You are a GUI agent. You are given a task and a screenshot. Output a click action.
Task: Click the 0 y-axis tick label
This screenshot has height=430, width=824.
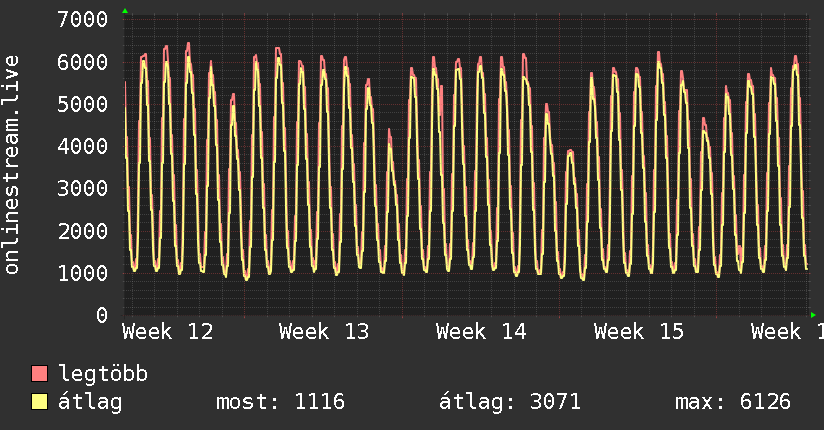(x=101, y=315)
